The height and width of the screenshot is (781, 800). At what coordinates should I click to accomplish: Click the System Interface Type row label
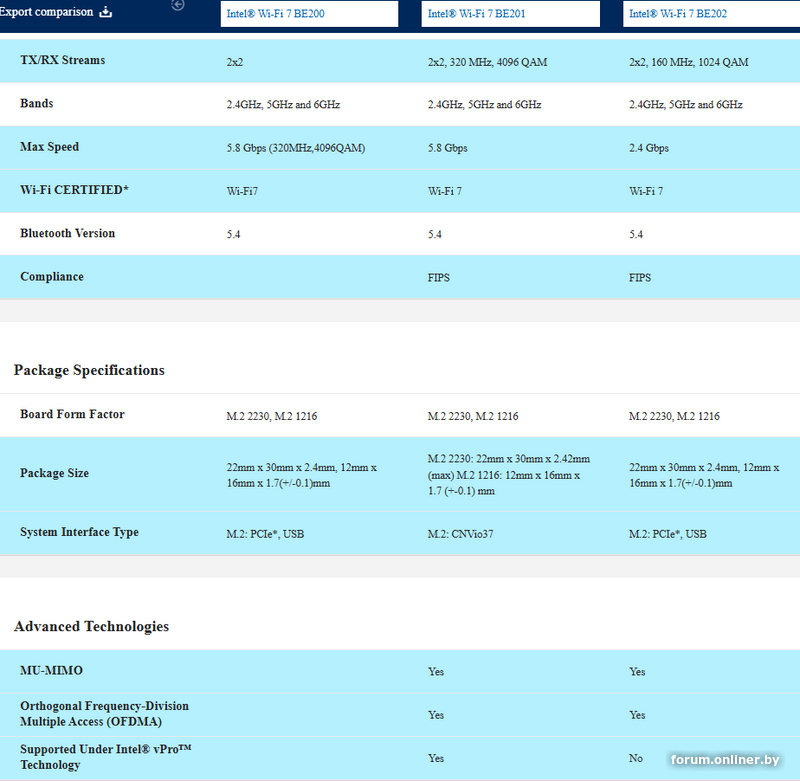(79, 533)
